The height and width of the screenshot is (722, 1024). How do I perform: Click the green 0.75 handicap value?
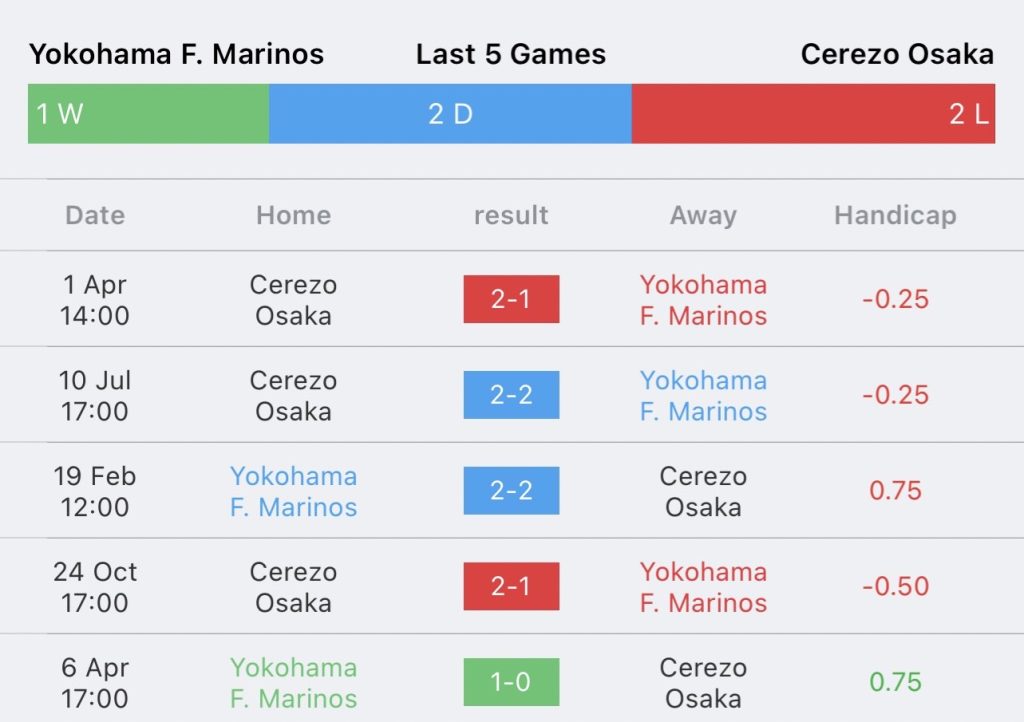(895, 682)
